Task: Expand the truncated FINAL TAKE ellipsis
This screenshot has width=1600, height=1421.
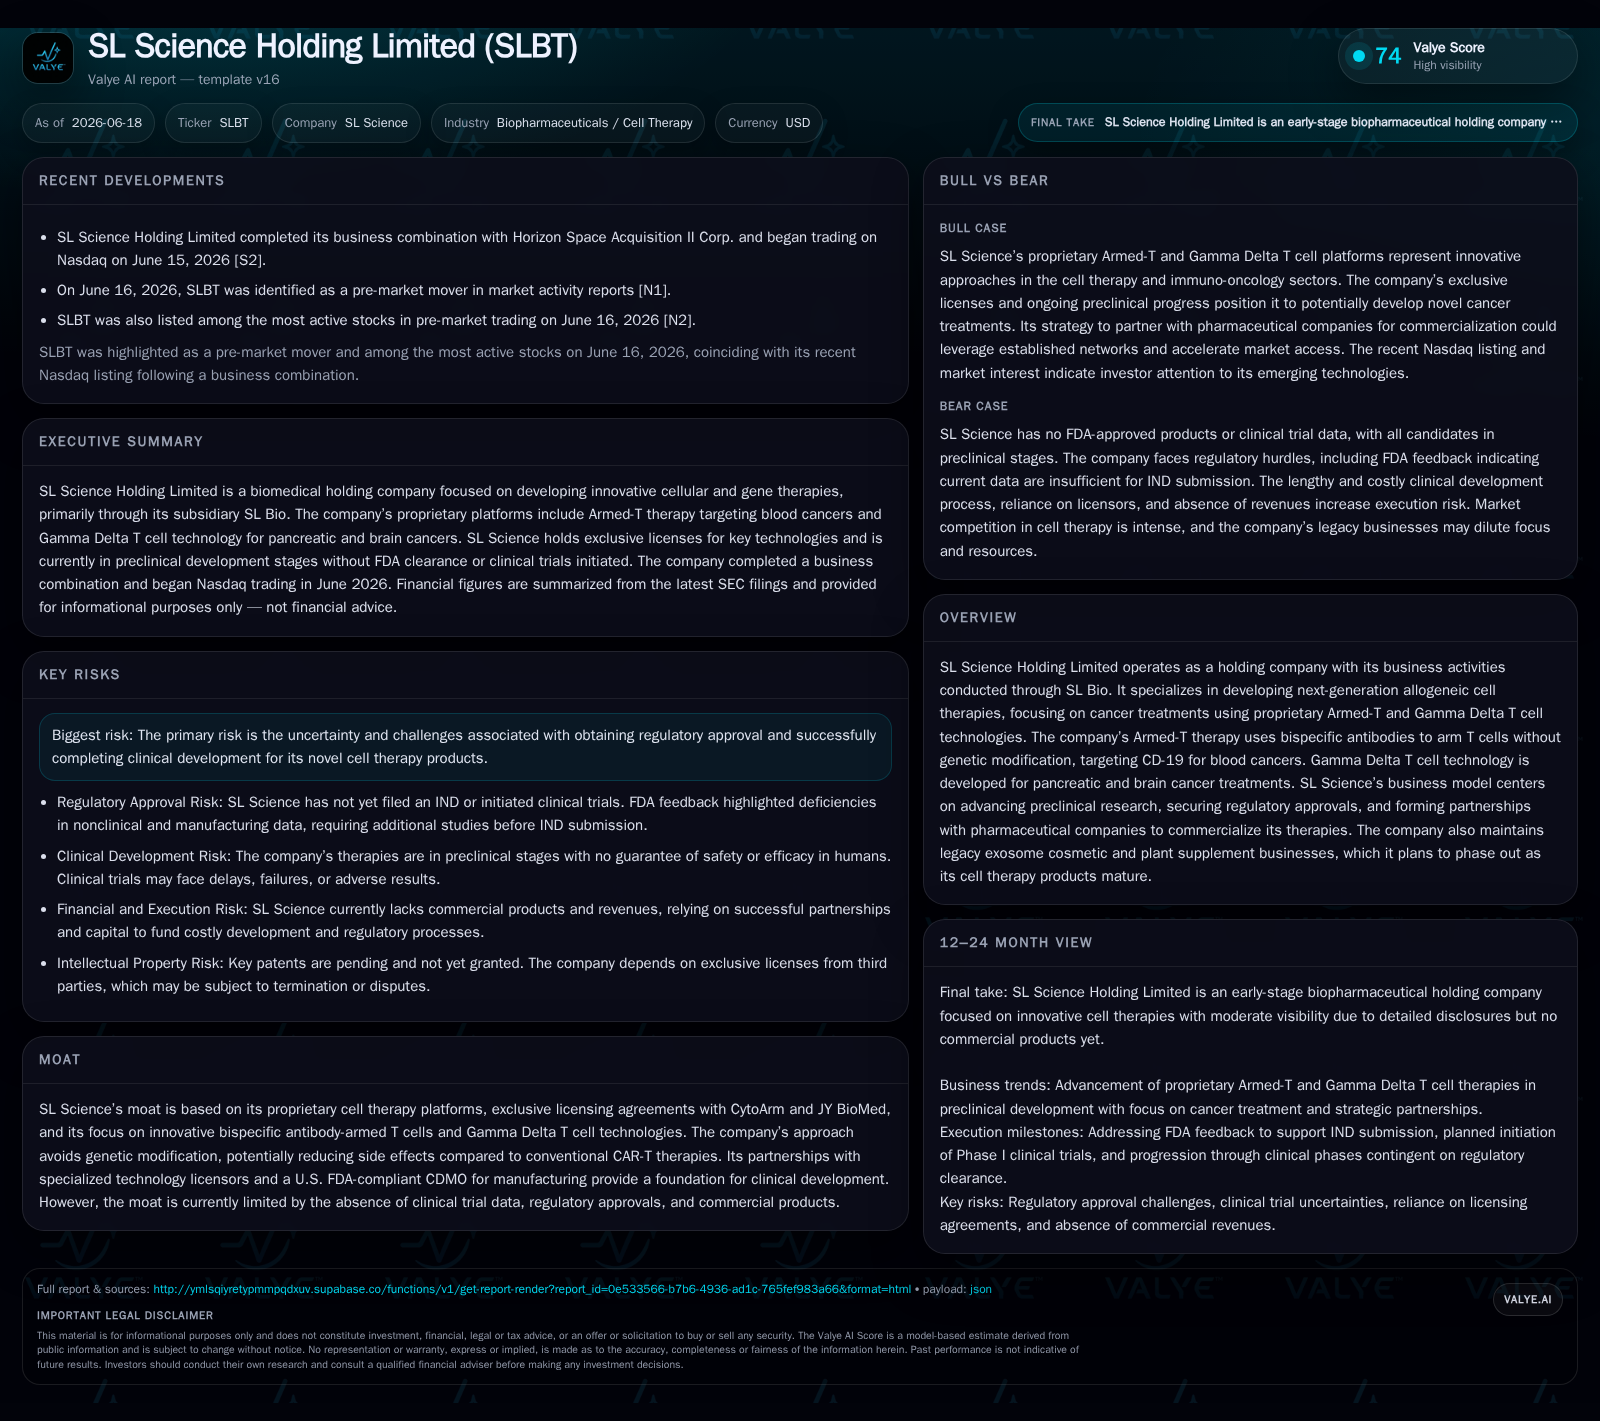Action: click(x=1556, y=122)
